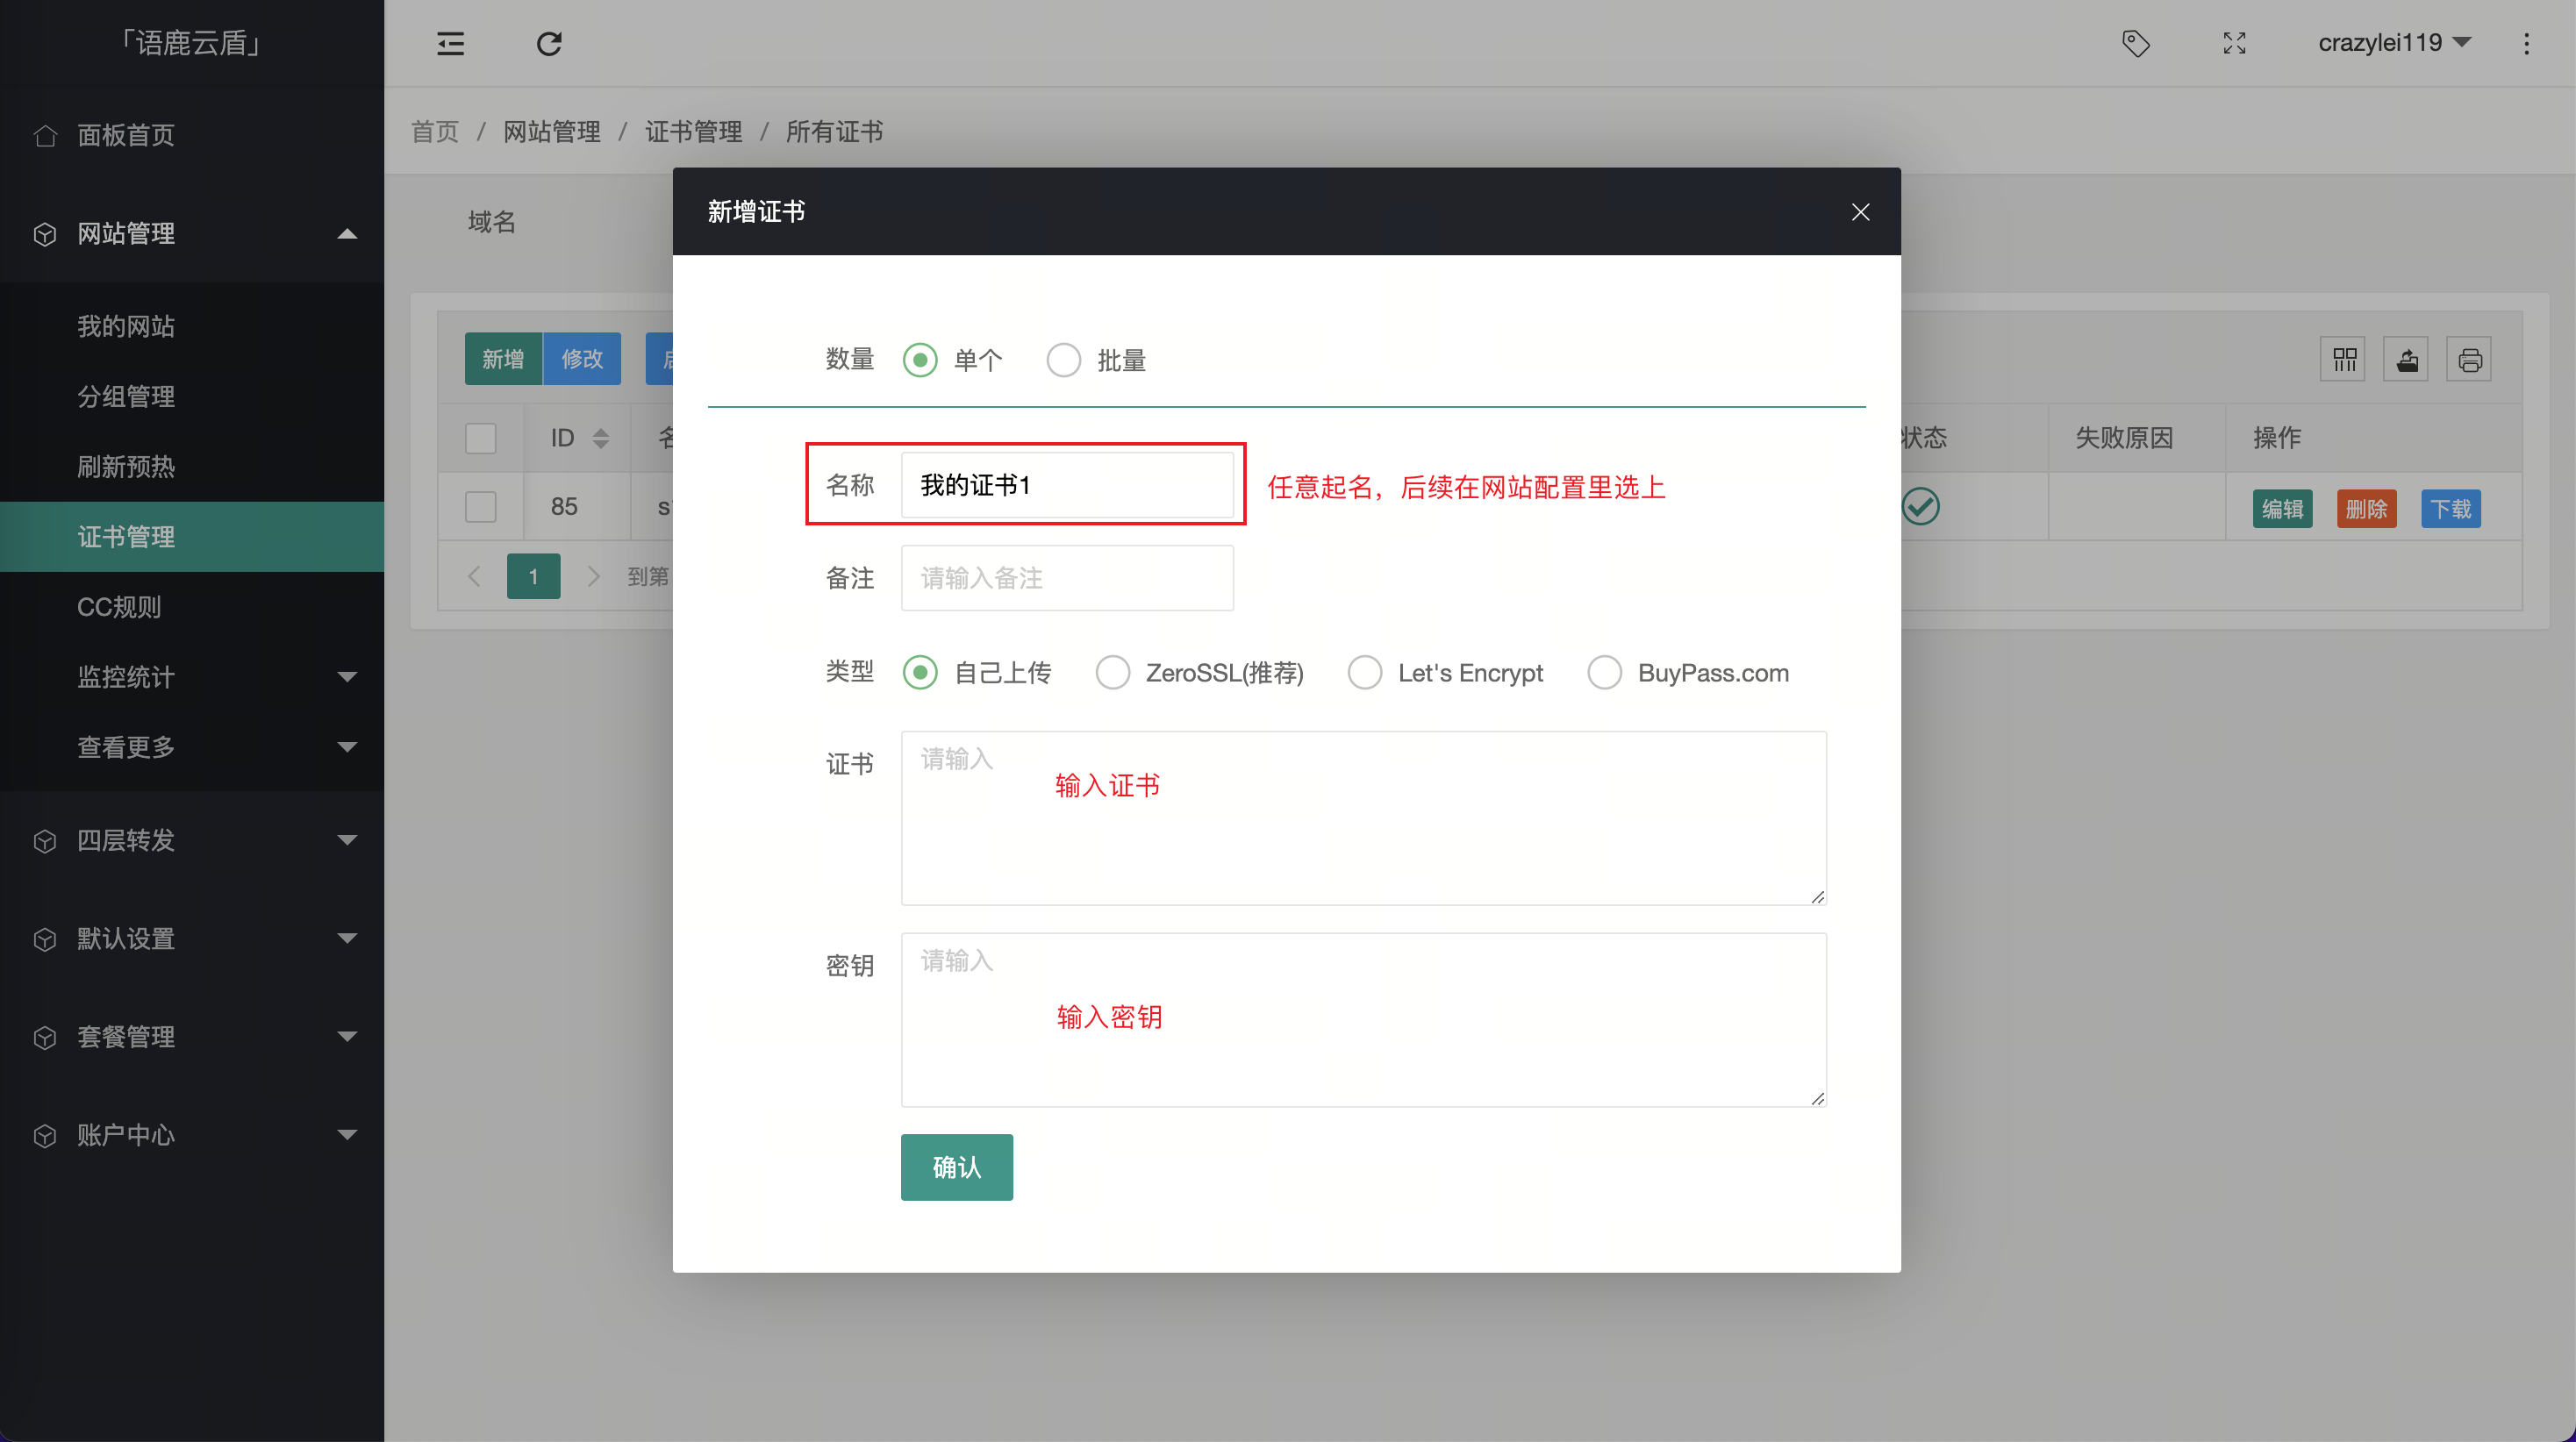Viewport: 2576px width, 1442px height.
Task: Focus the 名称 input field
Action: [x=1067, y=485]
